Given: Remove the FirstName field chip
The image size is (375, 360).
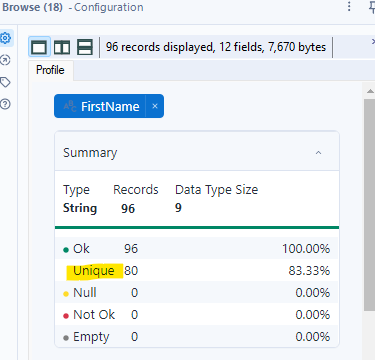Looking at the screenshot, I should point(155,106).
